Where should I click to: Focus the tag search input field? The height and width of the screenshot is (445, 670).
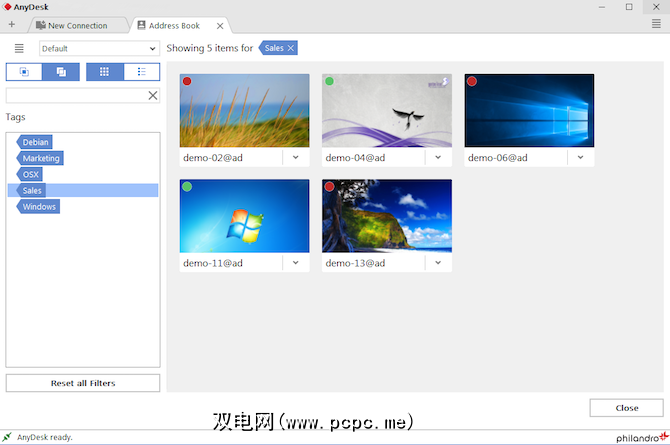pos(77,95)
